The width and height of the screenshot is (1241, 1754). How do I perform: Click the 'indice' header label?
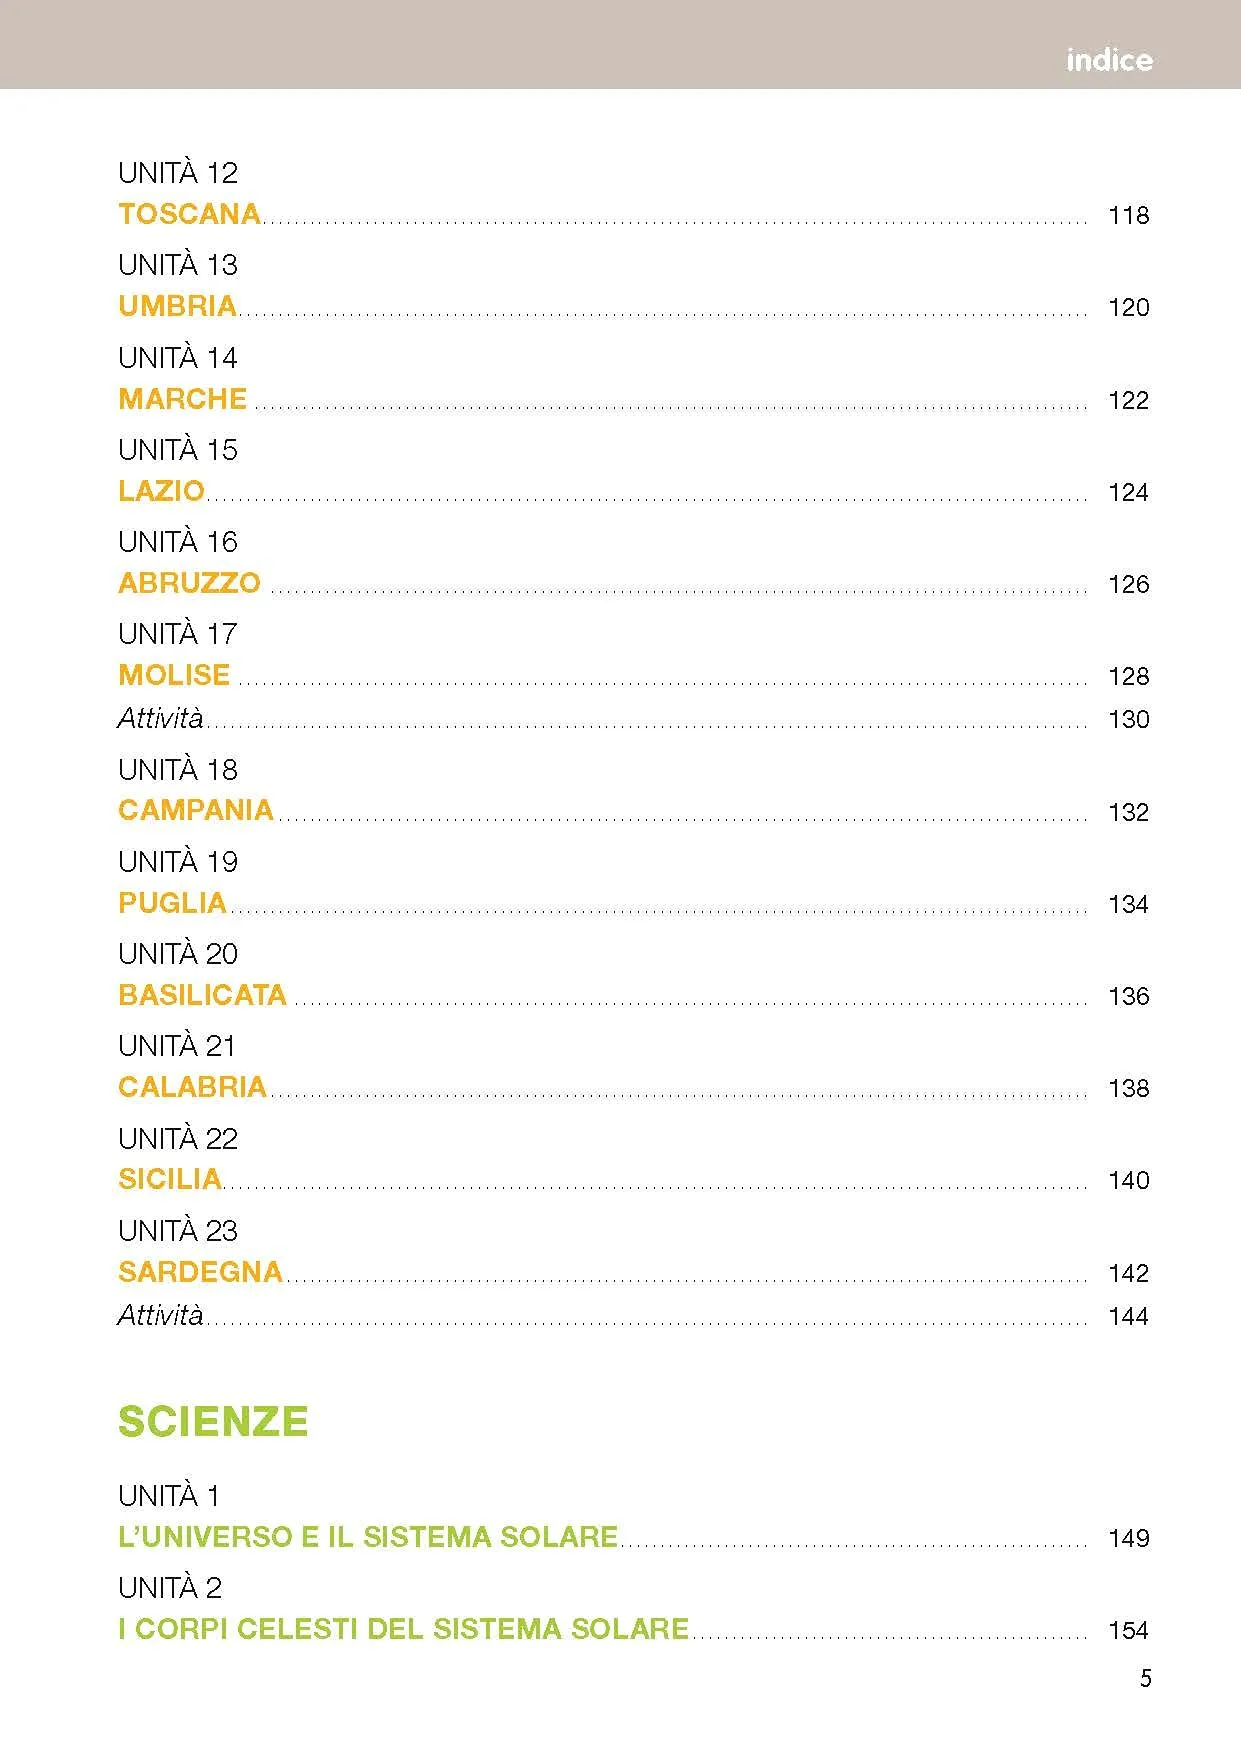(1108, 60)
